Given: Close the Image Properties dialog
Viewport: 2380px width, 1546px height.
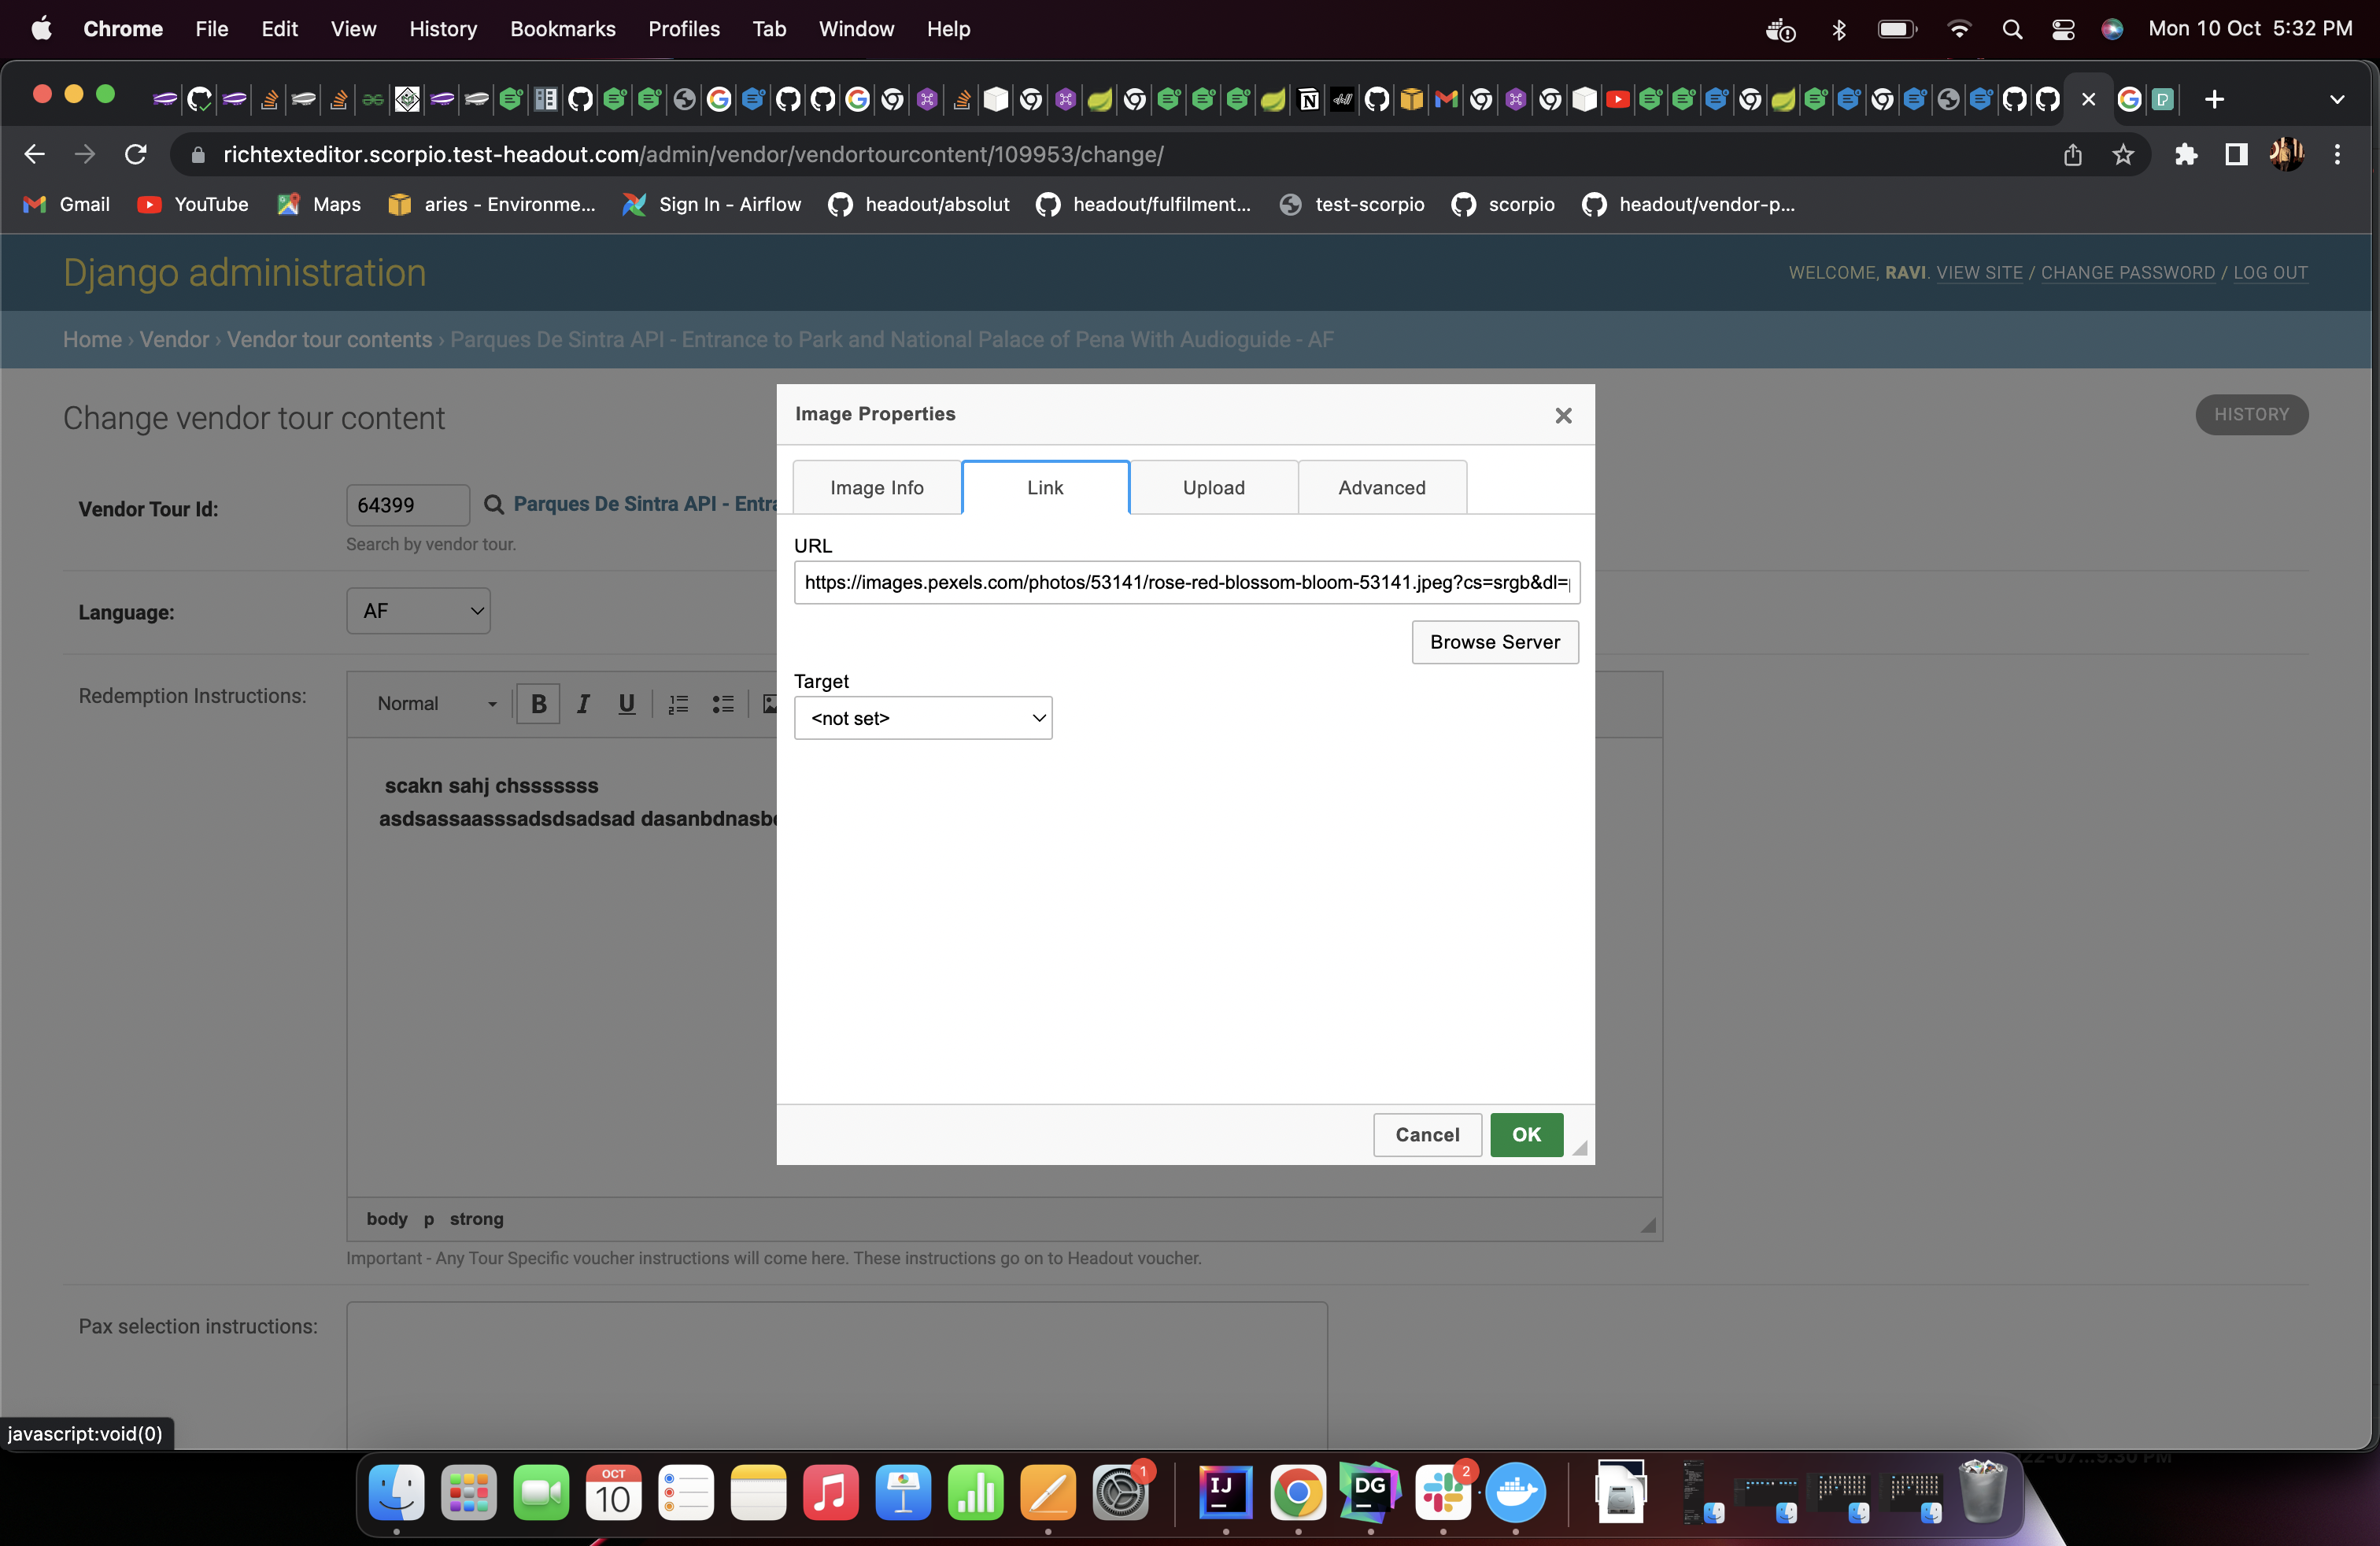Looking at the screenshot, I should pos(1563,415).
